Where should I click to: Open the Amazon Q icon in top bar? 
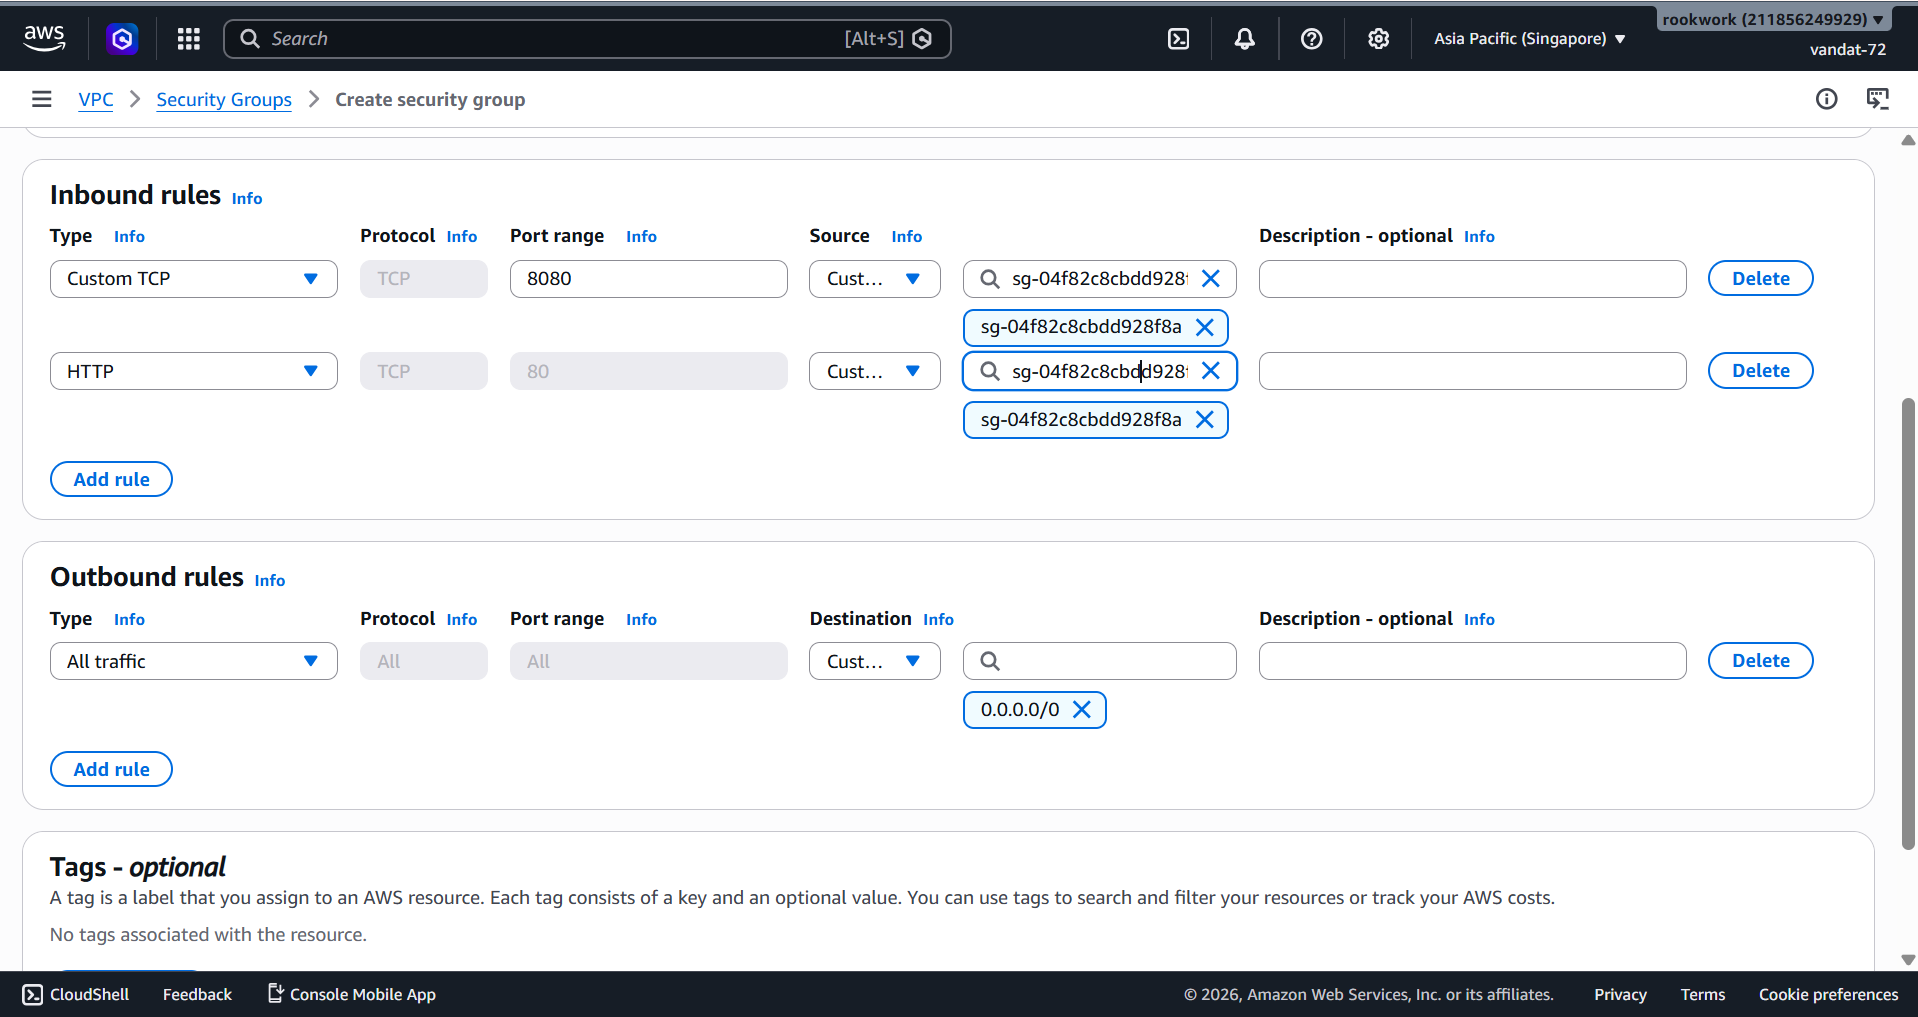(122, 39)
